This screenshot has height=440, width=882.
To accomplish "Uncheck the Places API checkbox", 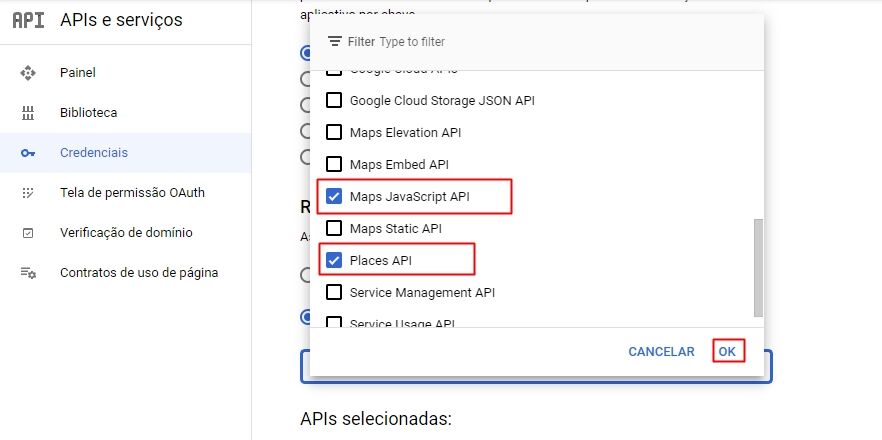I will 334,261.
